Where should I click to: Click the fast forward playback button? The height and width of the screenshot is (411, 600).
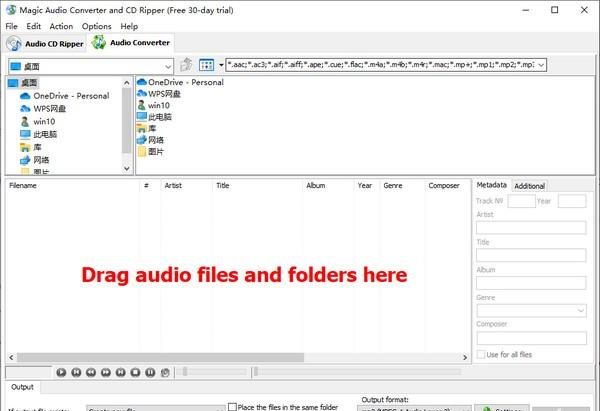[106, 372]
